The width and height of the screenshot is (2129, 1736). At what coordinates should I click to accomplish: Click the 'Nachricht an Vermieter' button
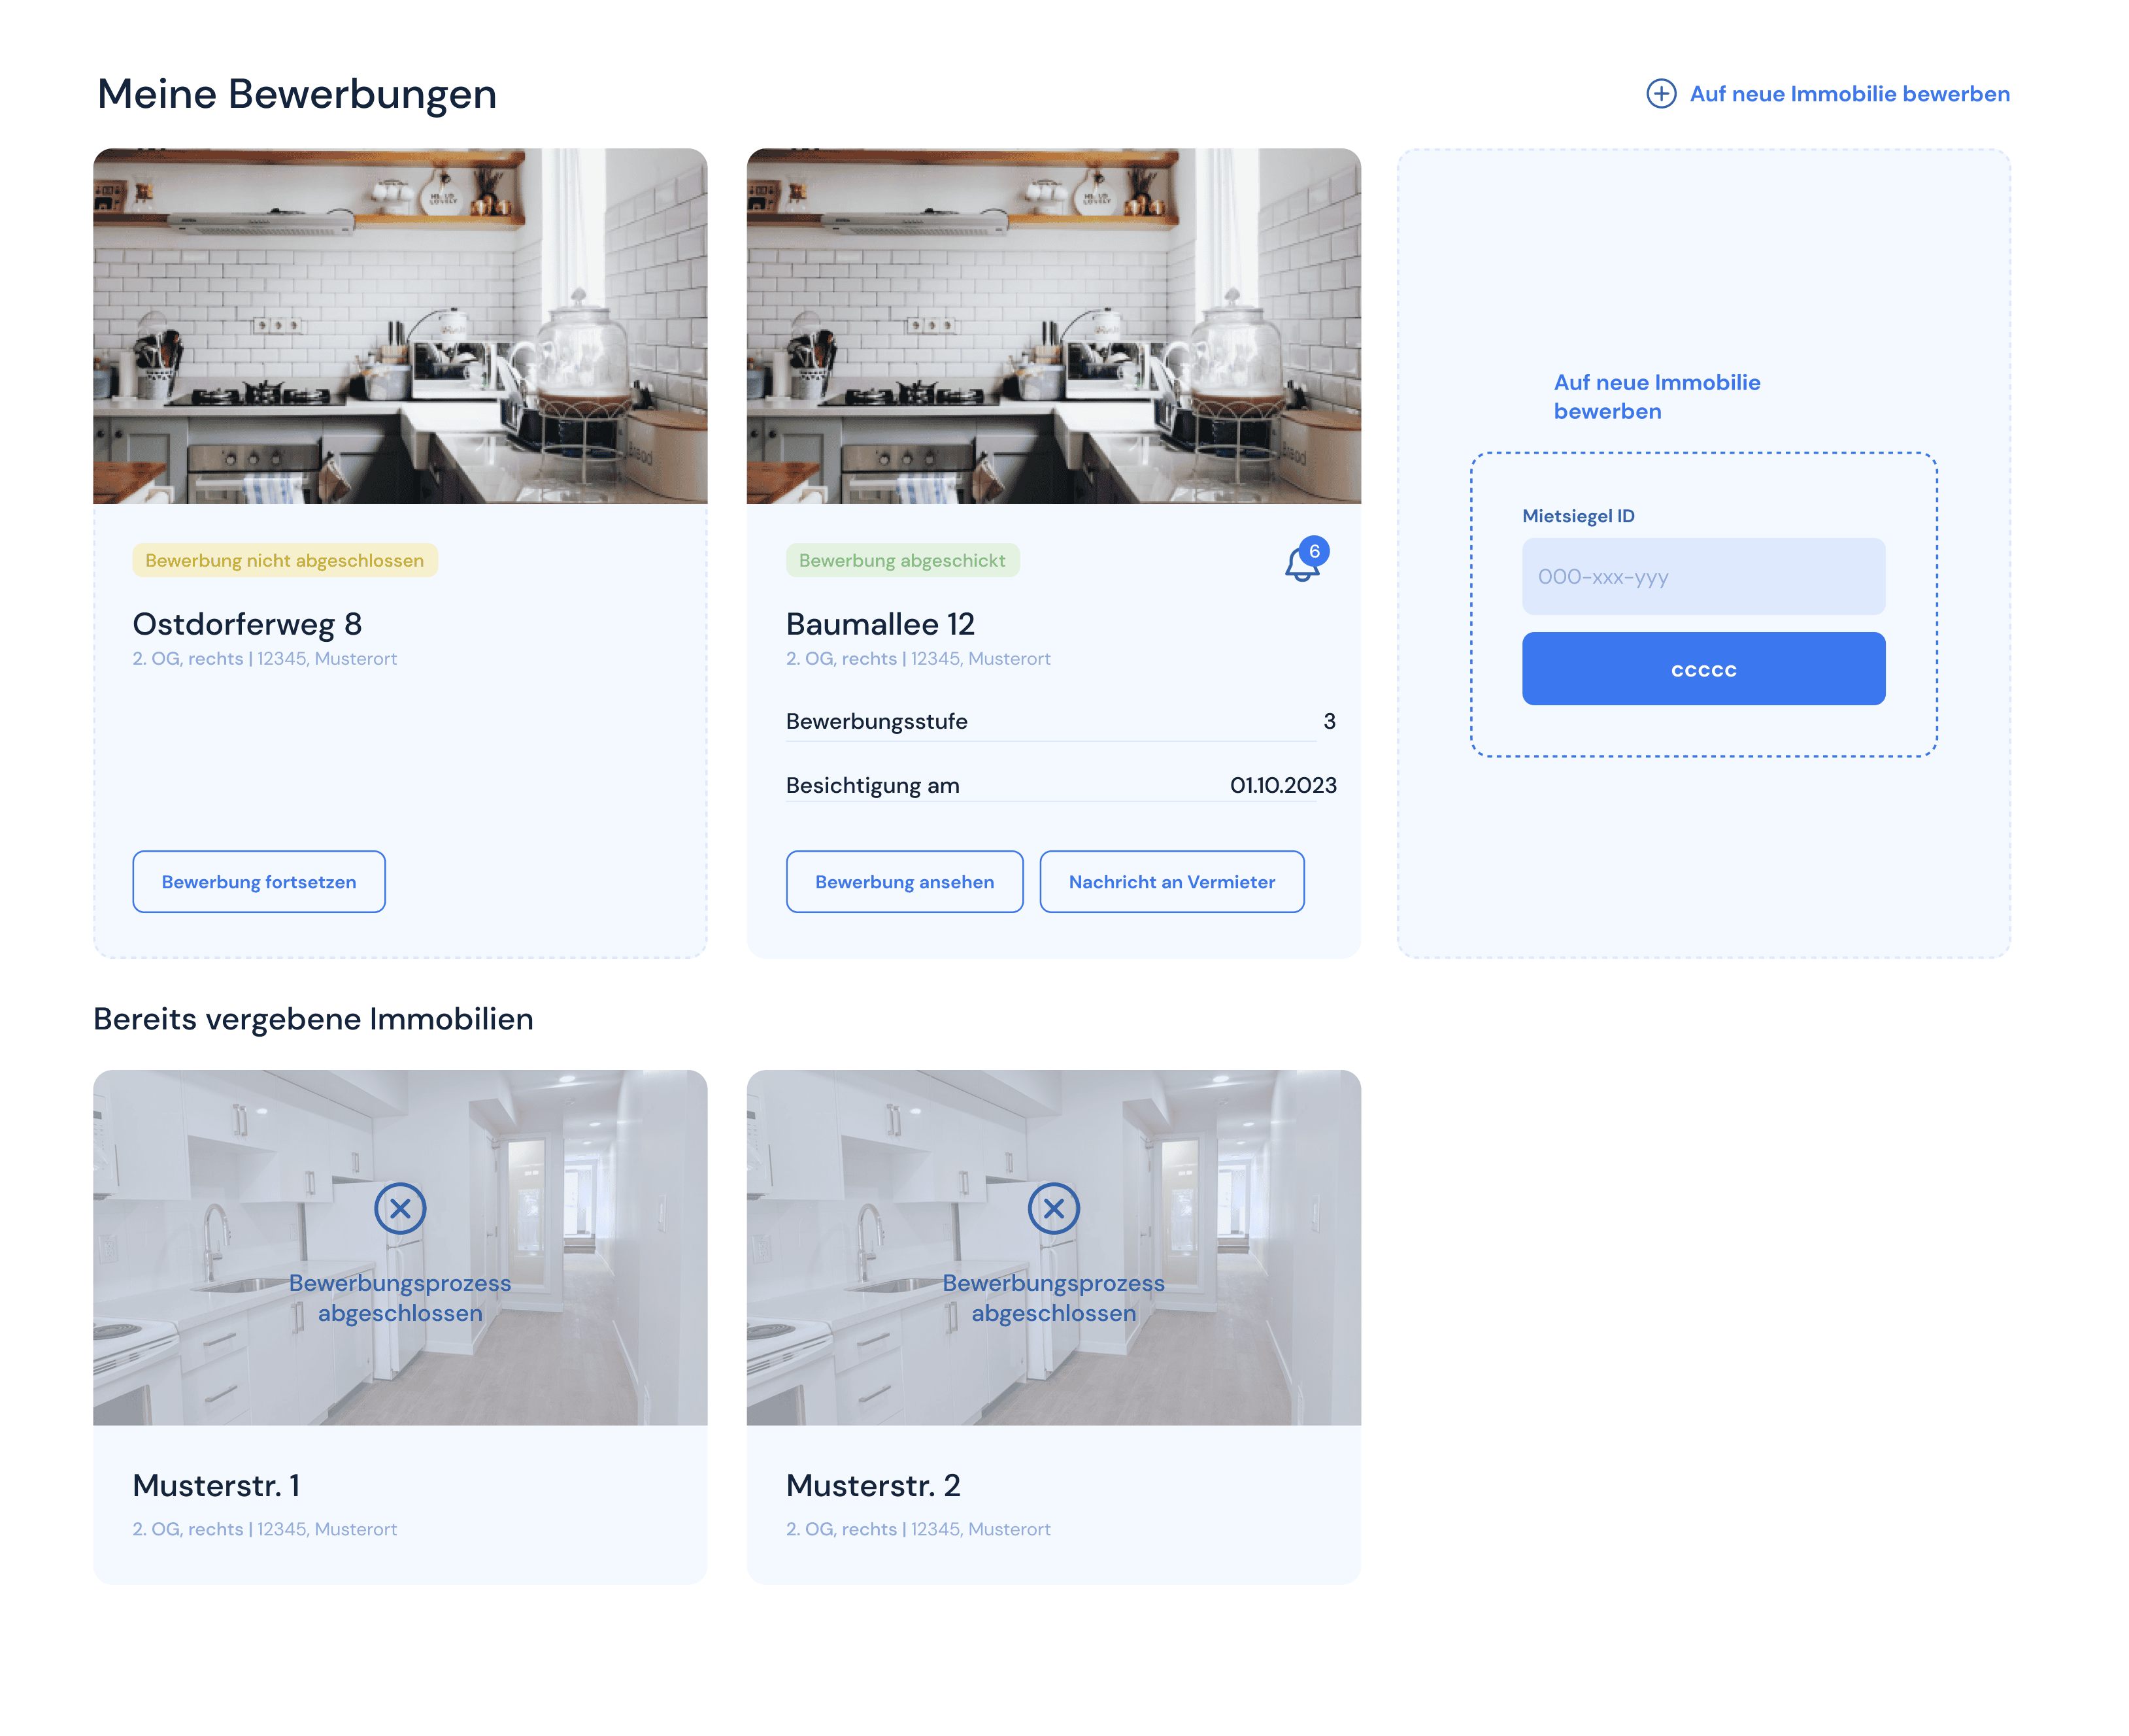pyautogui.click(x=1171, y=881)
